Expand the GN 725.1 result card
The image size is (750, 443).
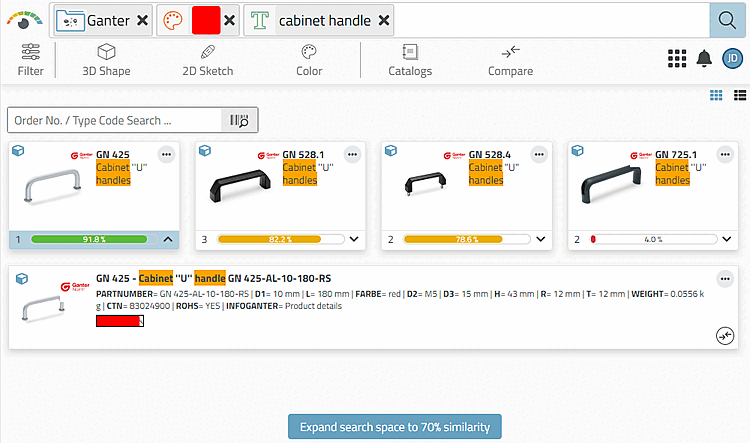727,239
